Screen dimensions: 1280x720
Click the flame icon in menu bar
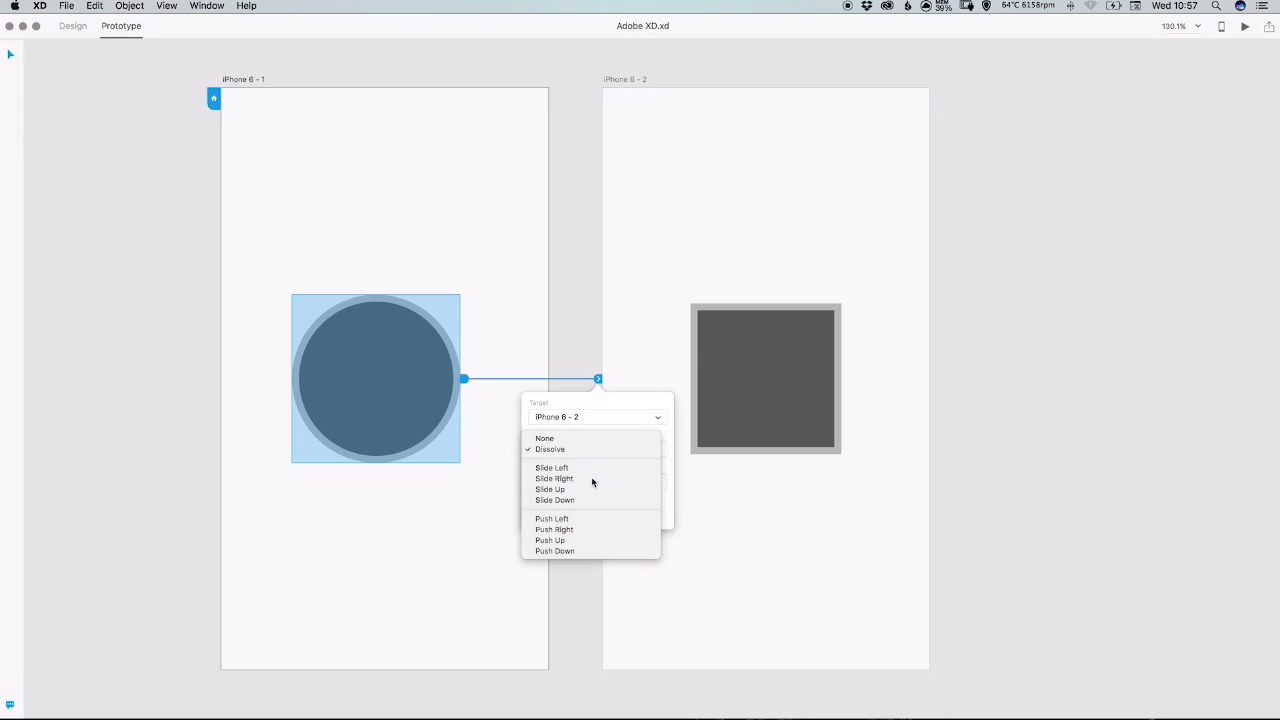pos(908,6)
